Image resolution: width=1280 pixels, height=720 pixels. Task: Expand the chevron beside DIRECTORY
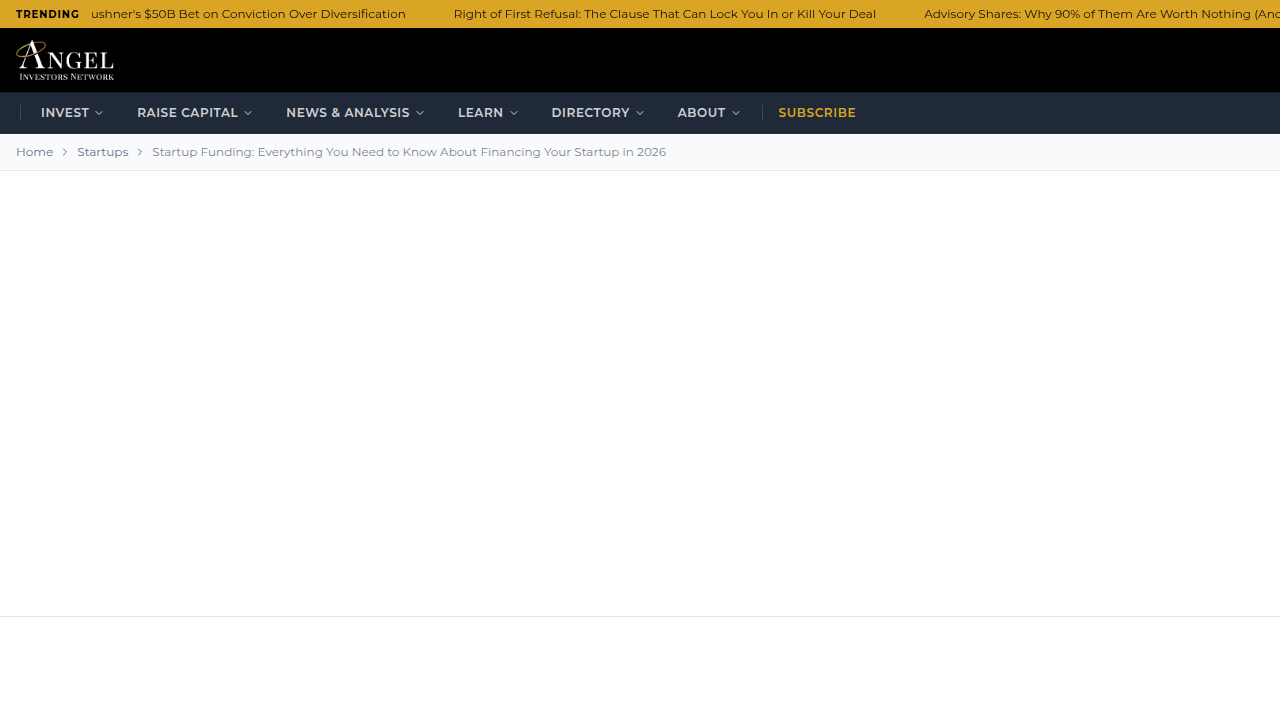coord(640,113)
